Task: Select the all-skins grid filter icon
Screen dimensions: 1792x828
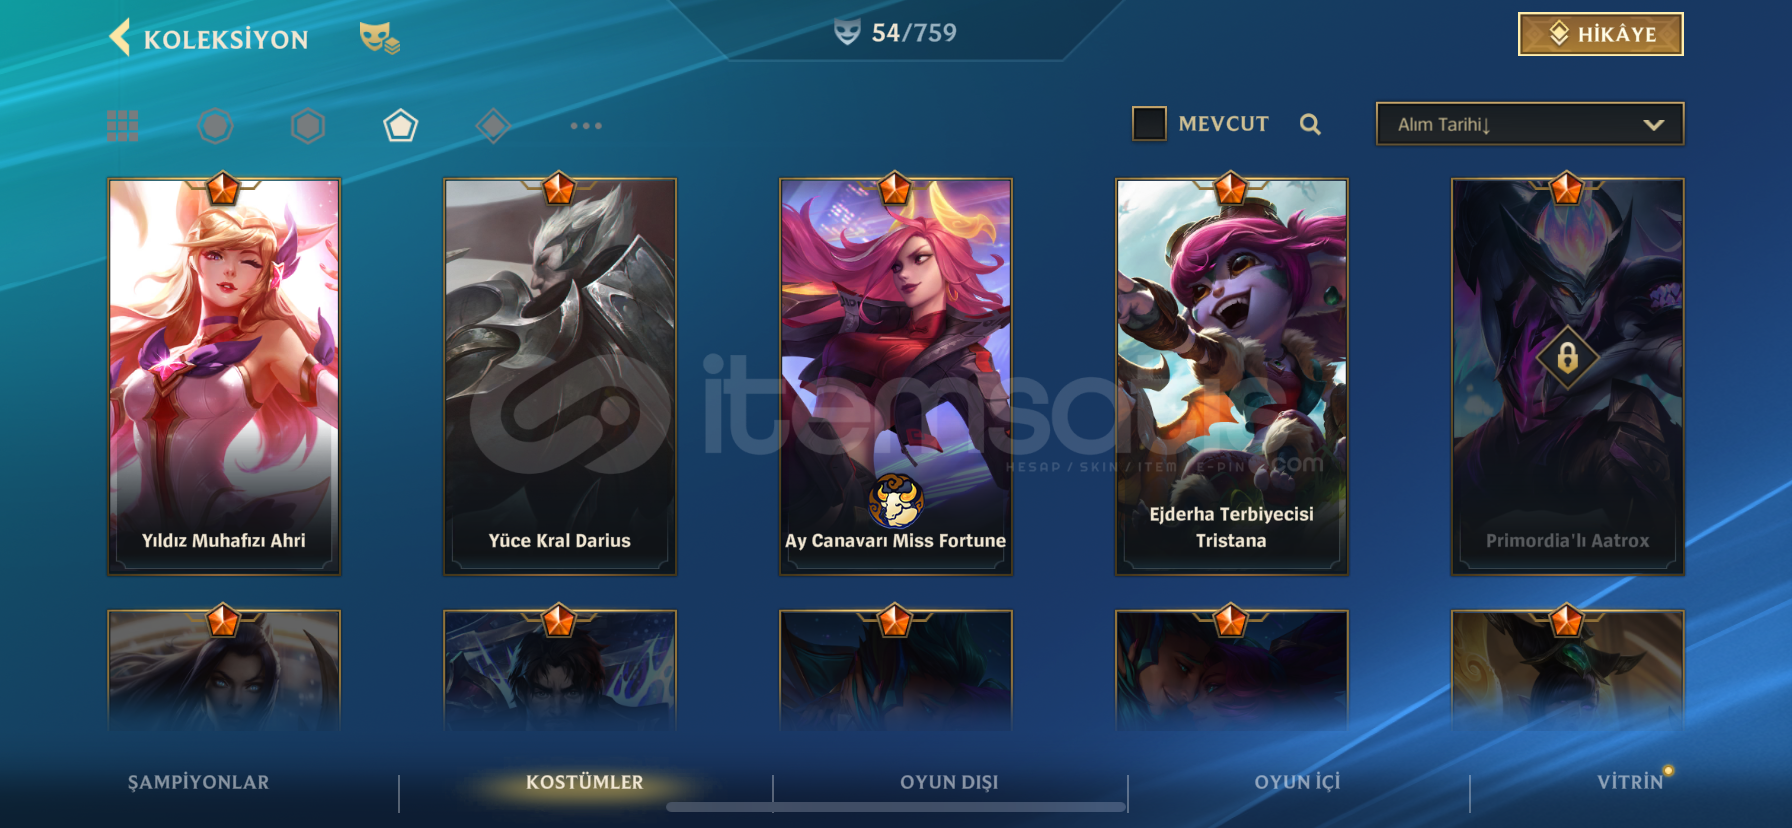Action: 123,126
